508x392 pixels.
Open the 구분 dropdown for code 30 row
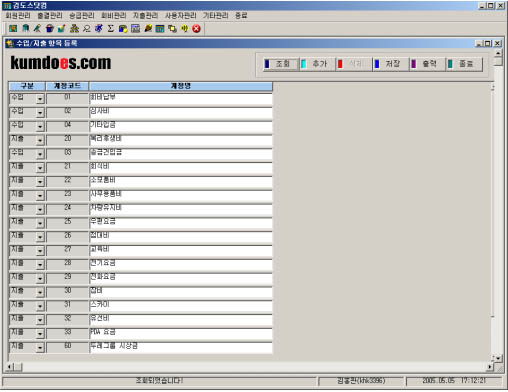(40, 293)
